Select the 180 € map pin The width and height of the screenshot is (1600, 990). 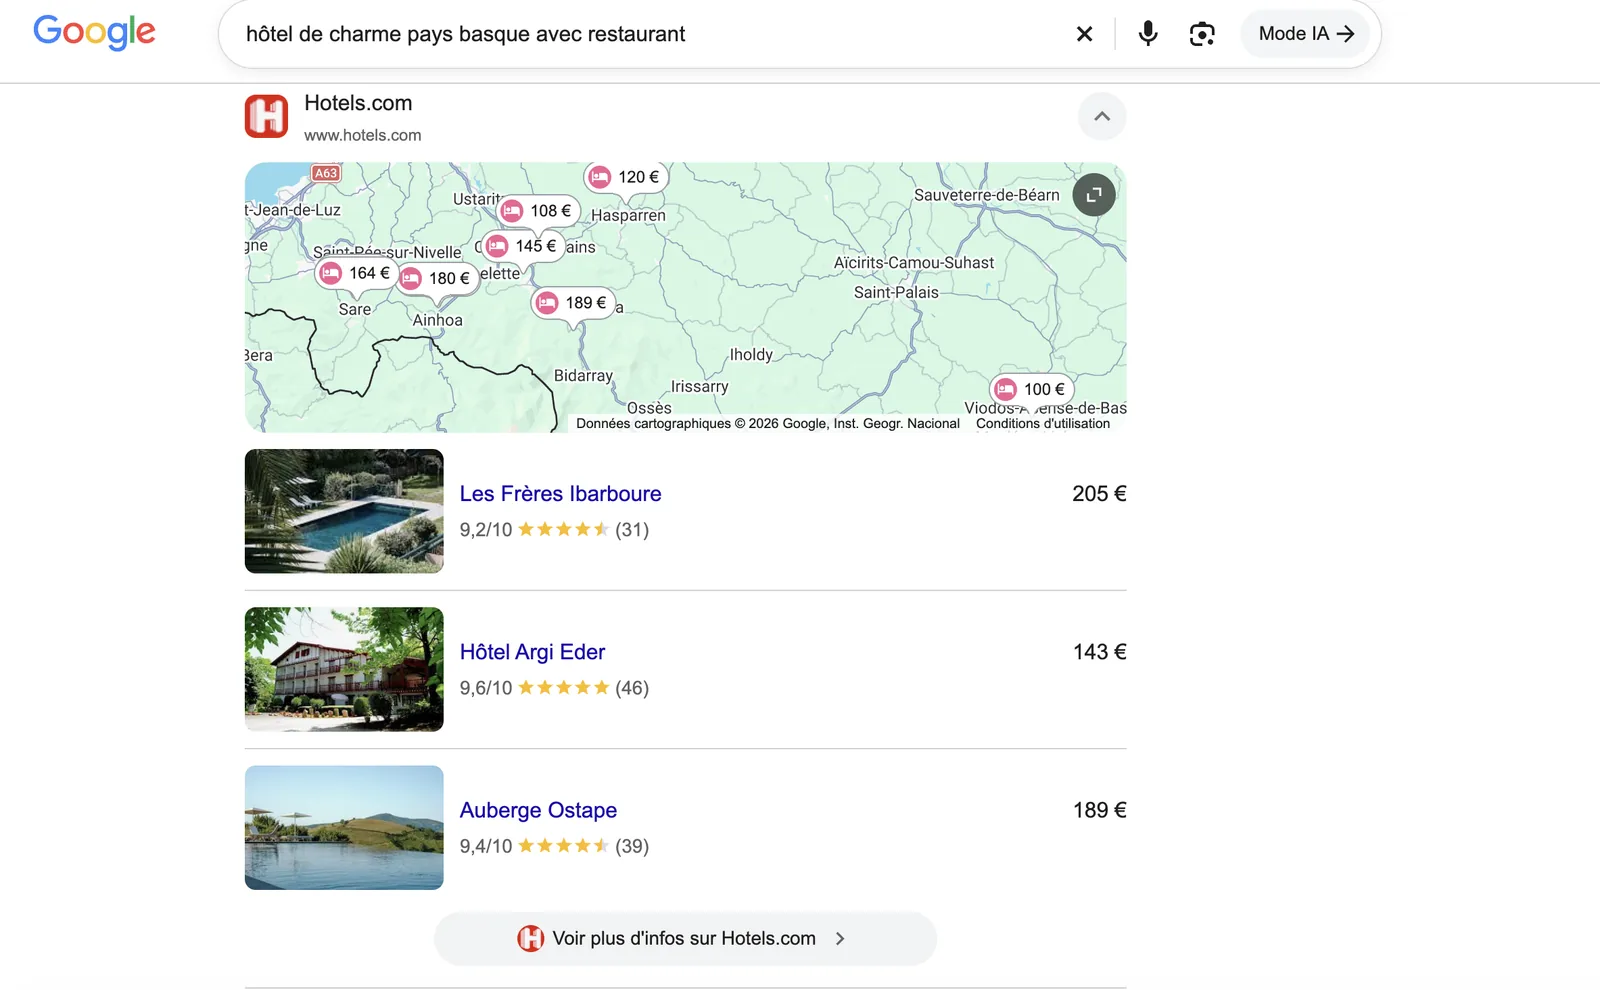click(437, 279)
